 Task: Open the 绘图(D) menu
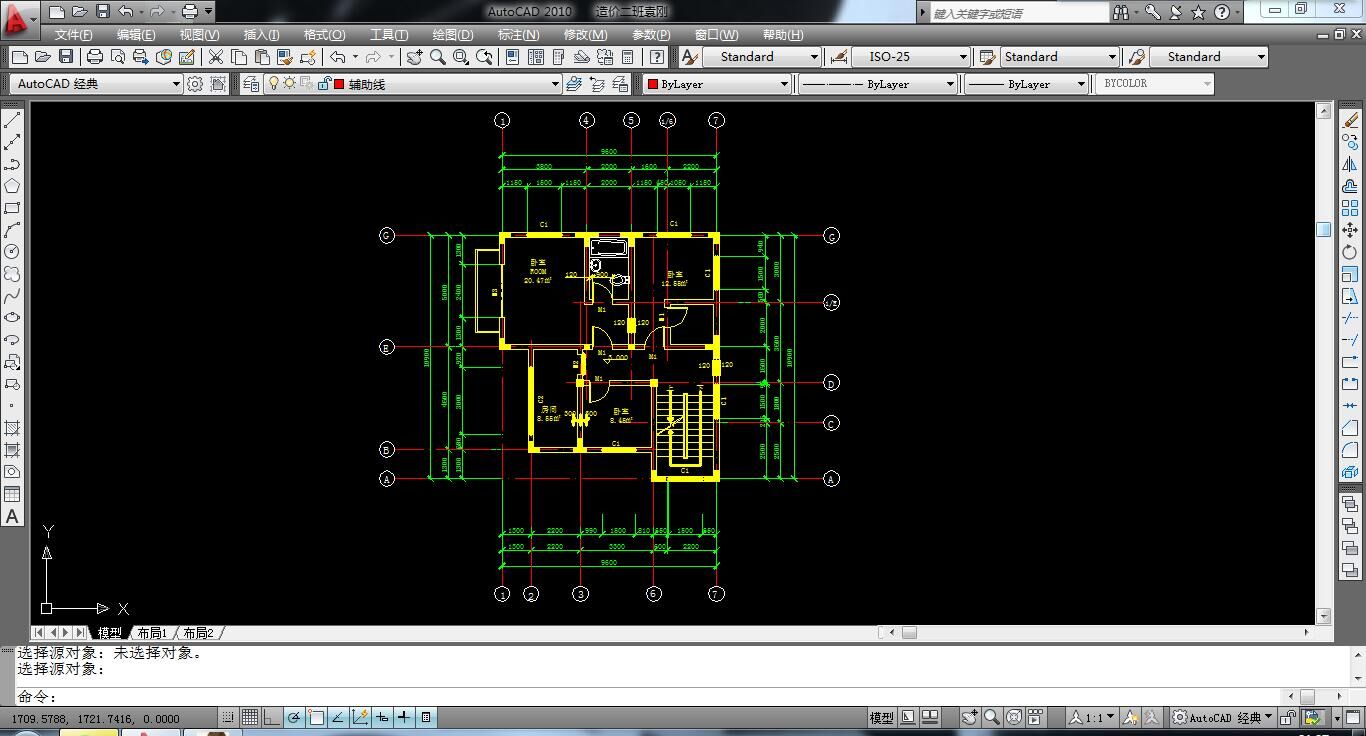point(452,35)
